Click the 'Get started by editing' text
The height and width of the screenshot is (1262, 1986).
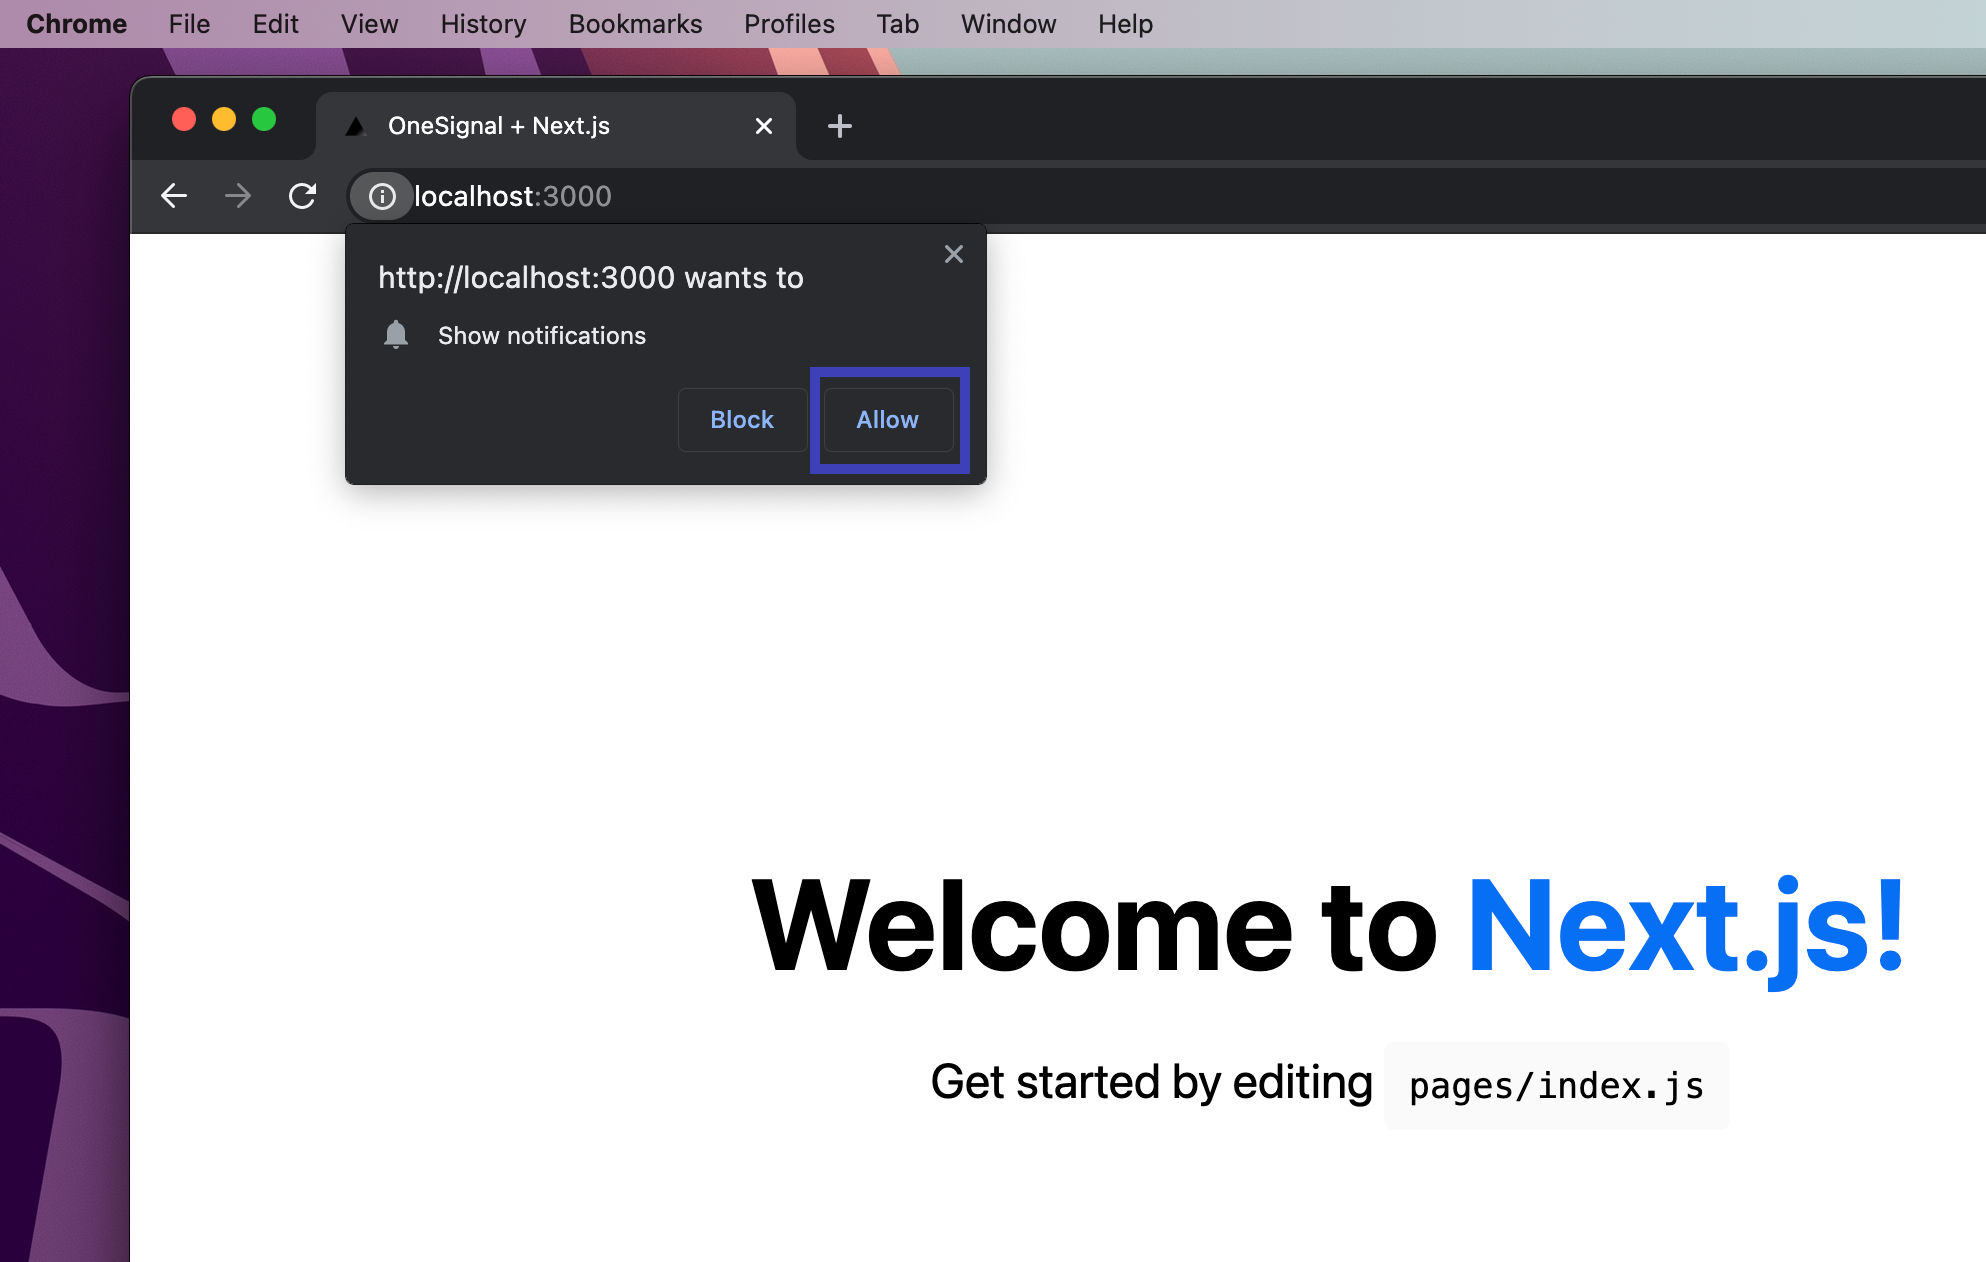(x=1151, y=1083)
